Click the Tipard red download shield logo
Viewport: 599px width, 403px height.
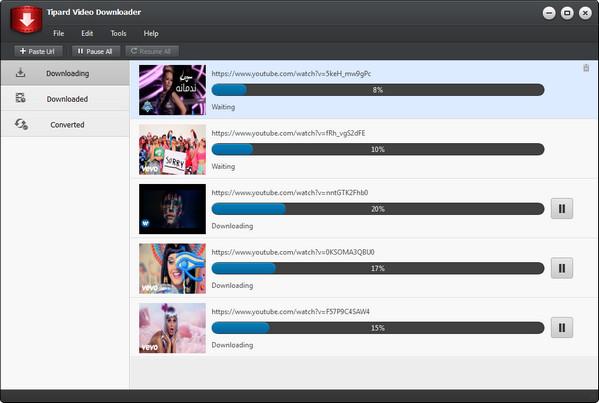pos(26,19)
